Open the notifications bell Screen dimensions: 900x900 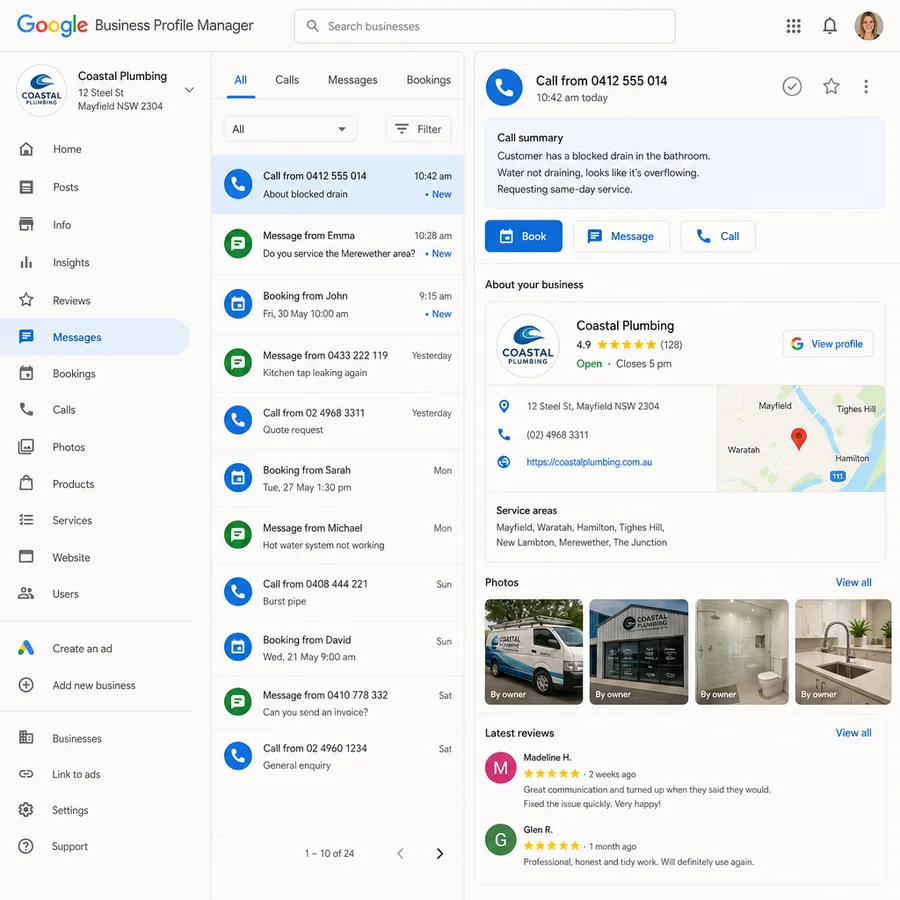[829, 26]
